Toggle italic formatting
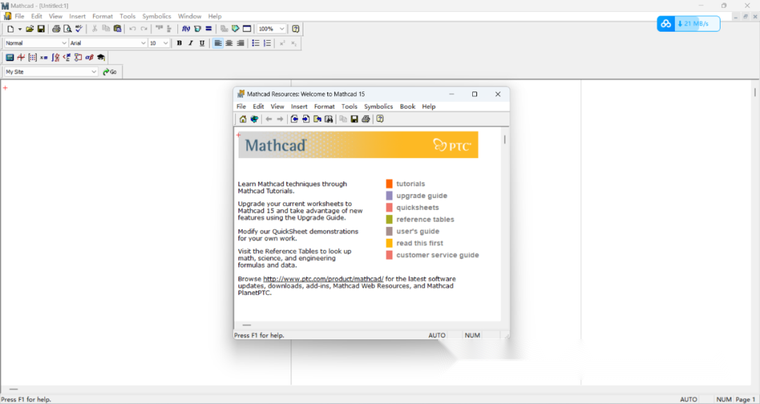The image size is (760, 404). [190, 43]
